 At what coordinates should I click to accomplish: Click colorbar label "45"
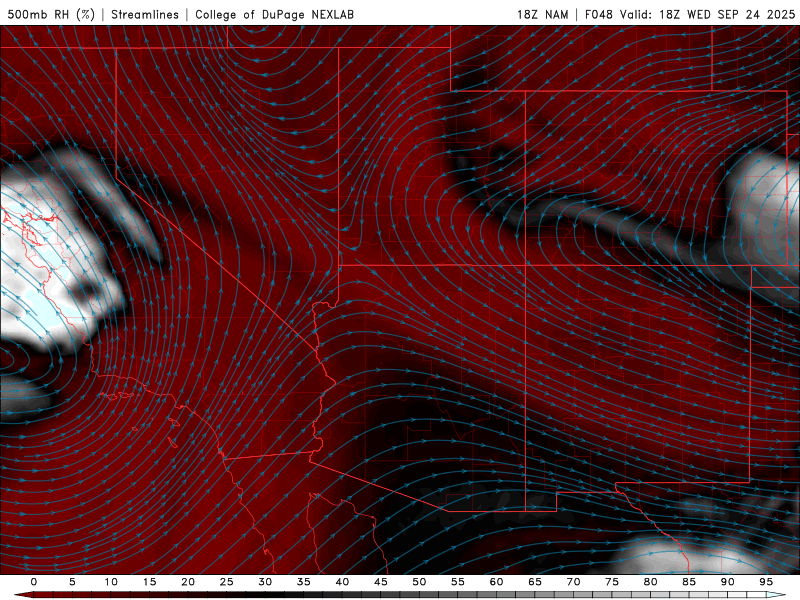pos(381,582)
